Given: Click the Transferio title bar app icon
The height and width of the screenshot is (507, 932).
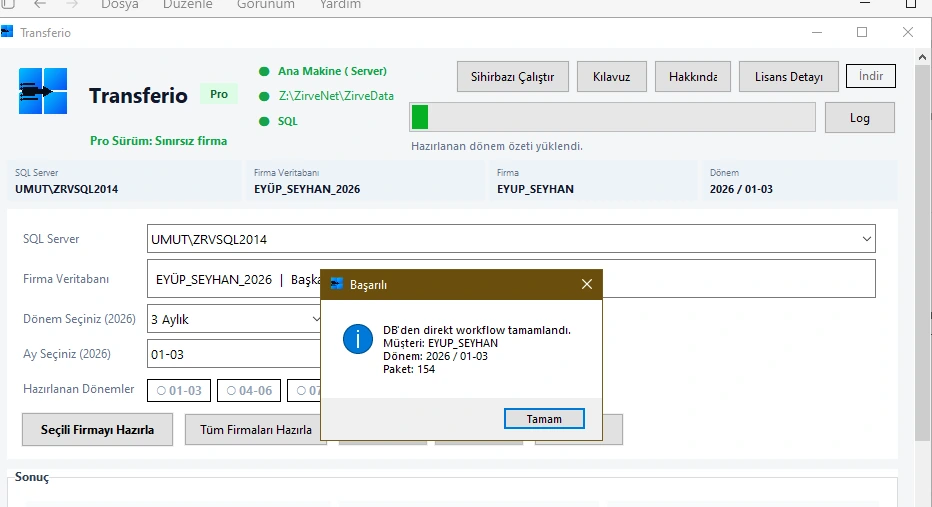Looking at the screenshot, I should [x=7, y=32].
